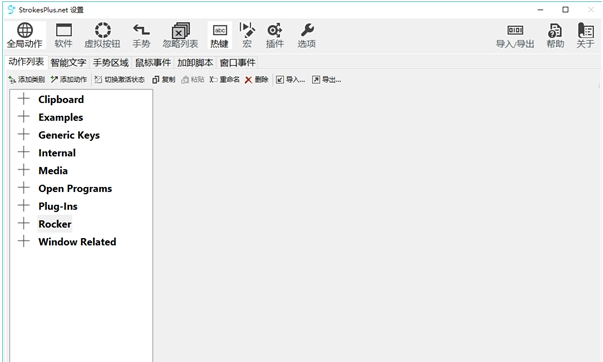Select the Open Programs tree item
The width and height of the screenshot is (603, 362).
(x=75, y=189)
